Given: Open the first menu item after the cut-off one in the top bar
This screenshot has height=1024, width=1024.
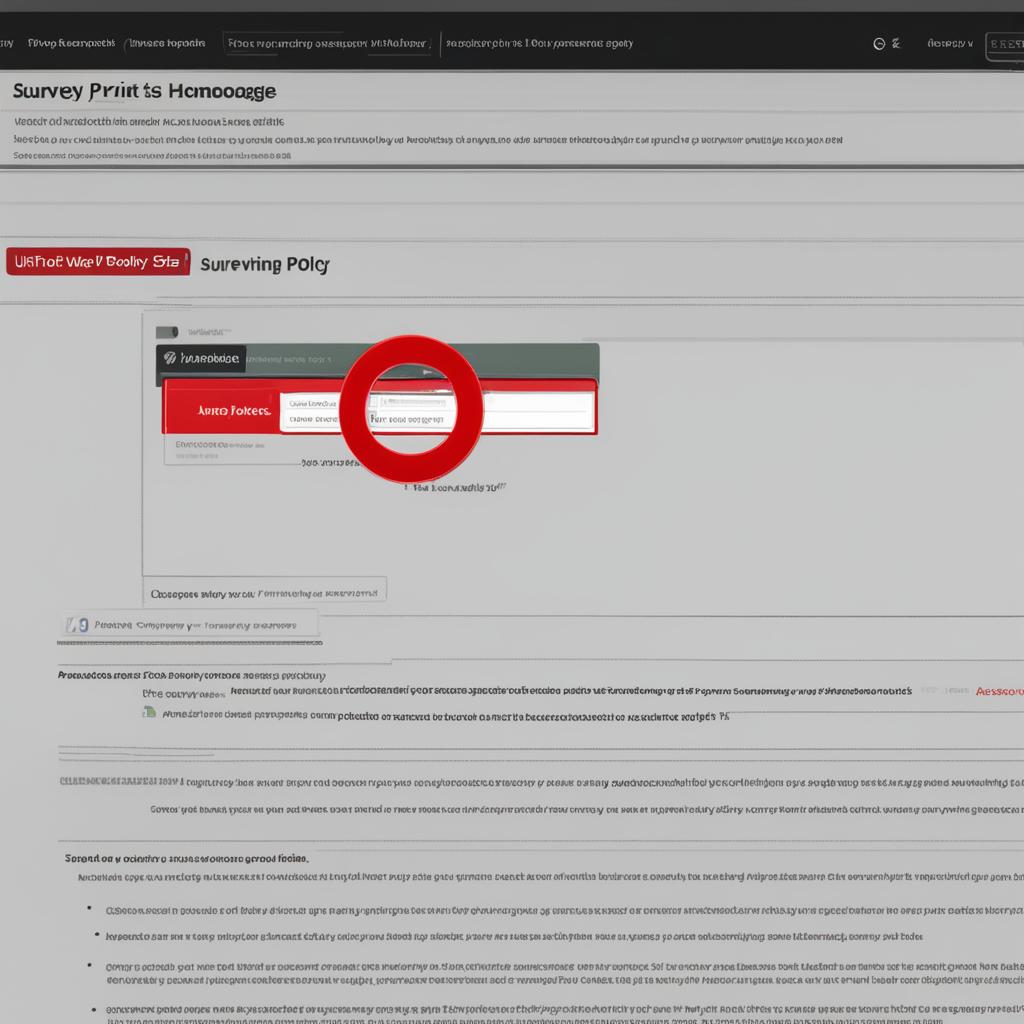Looking at the screenshot, I should (71, 43).
